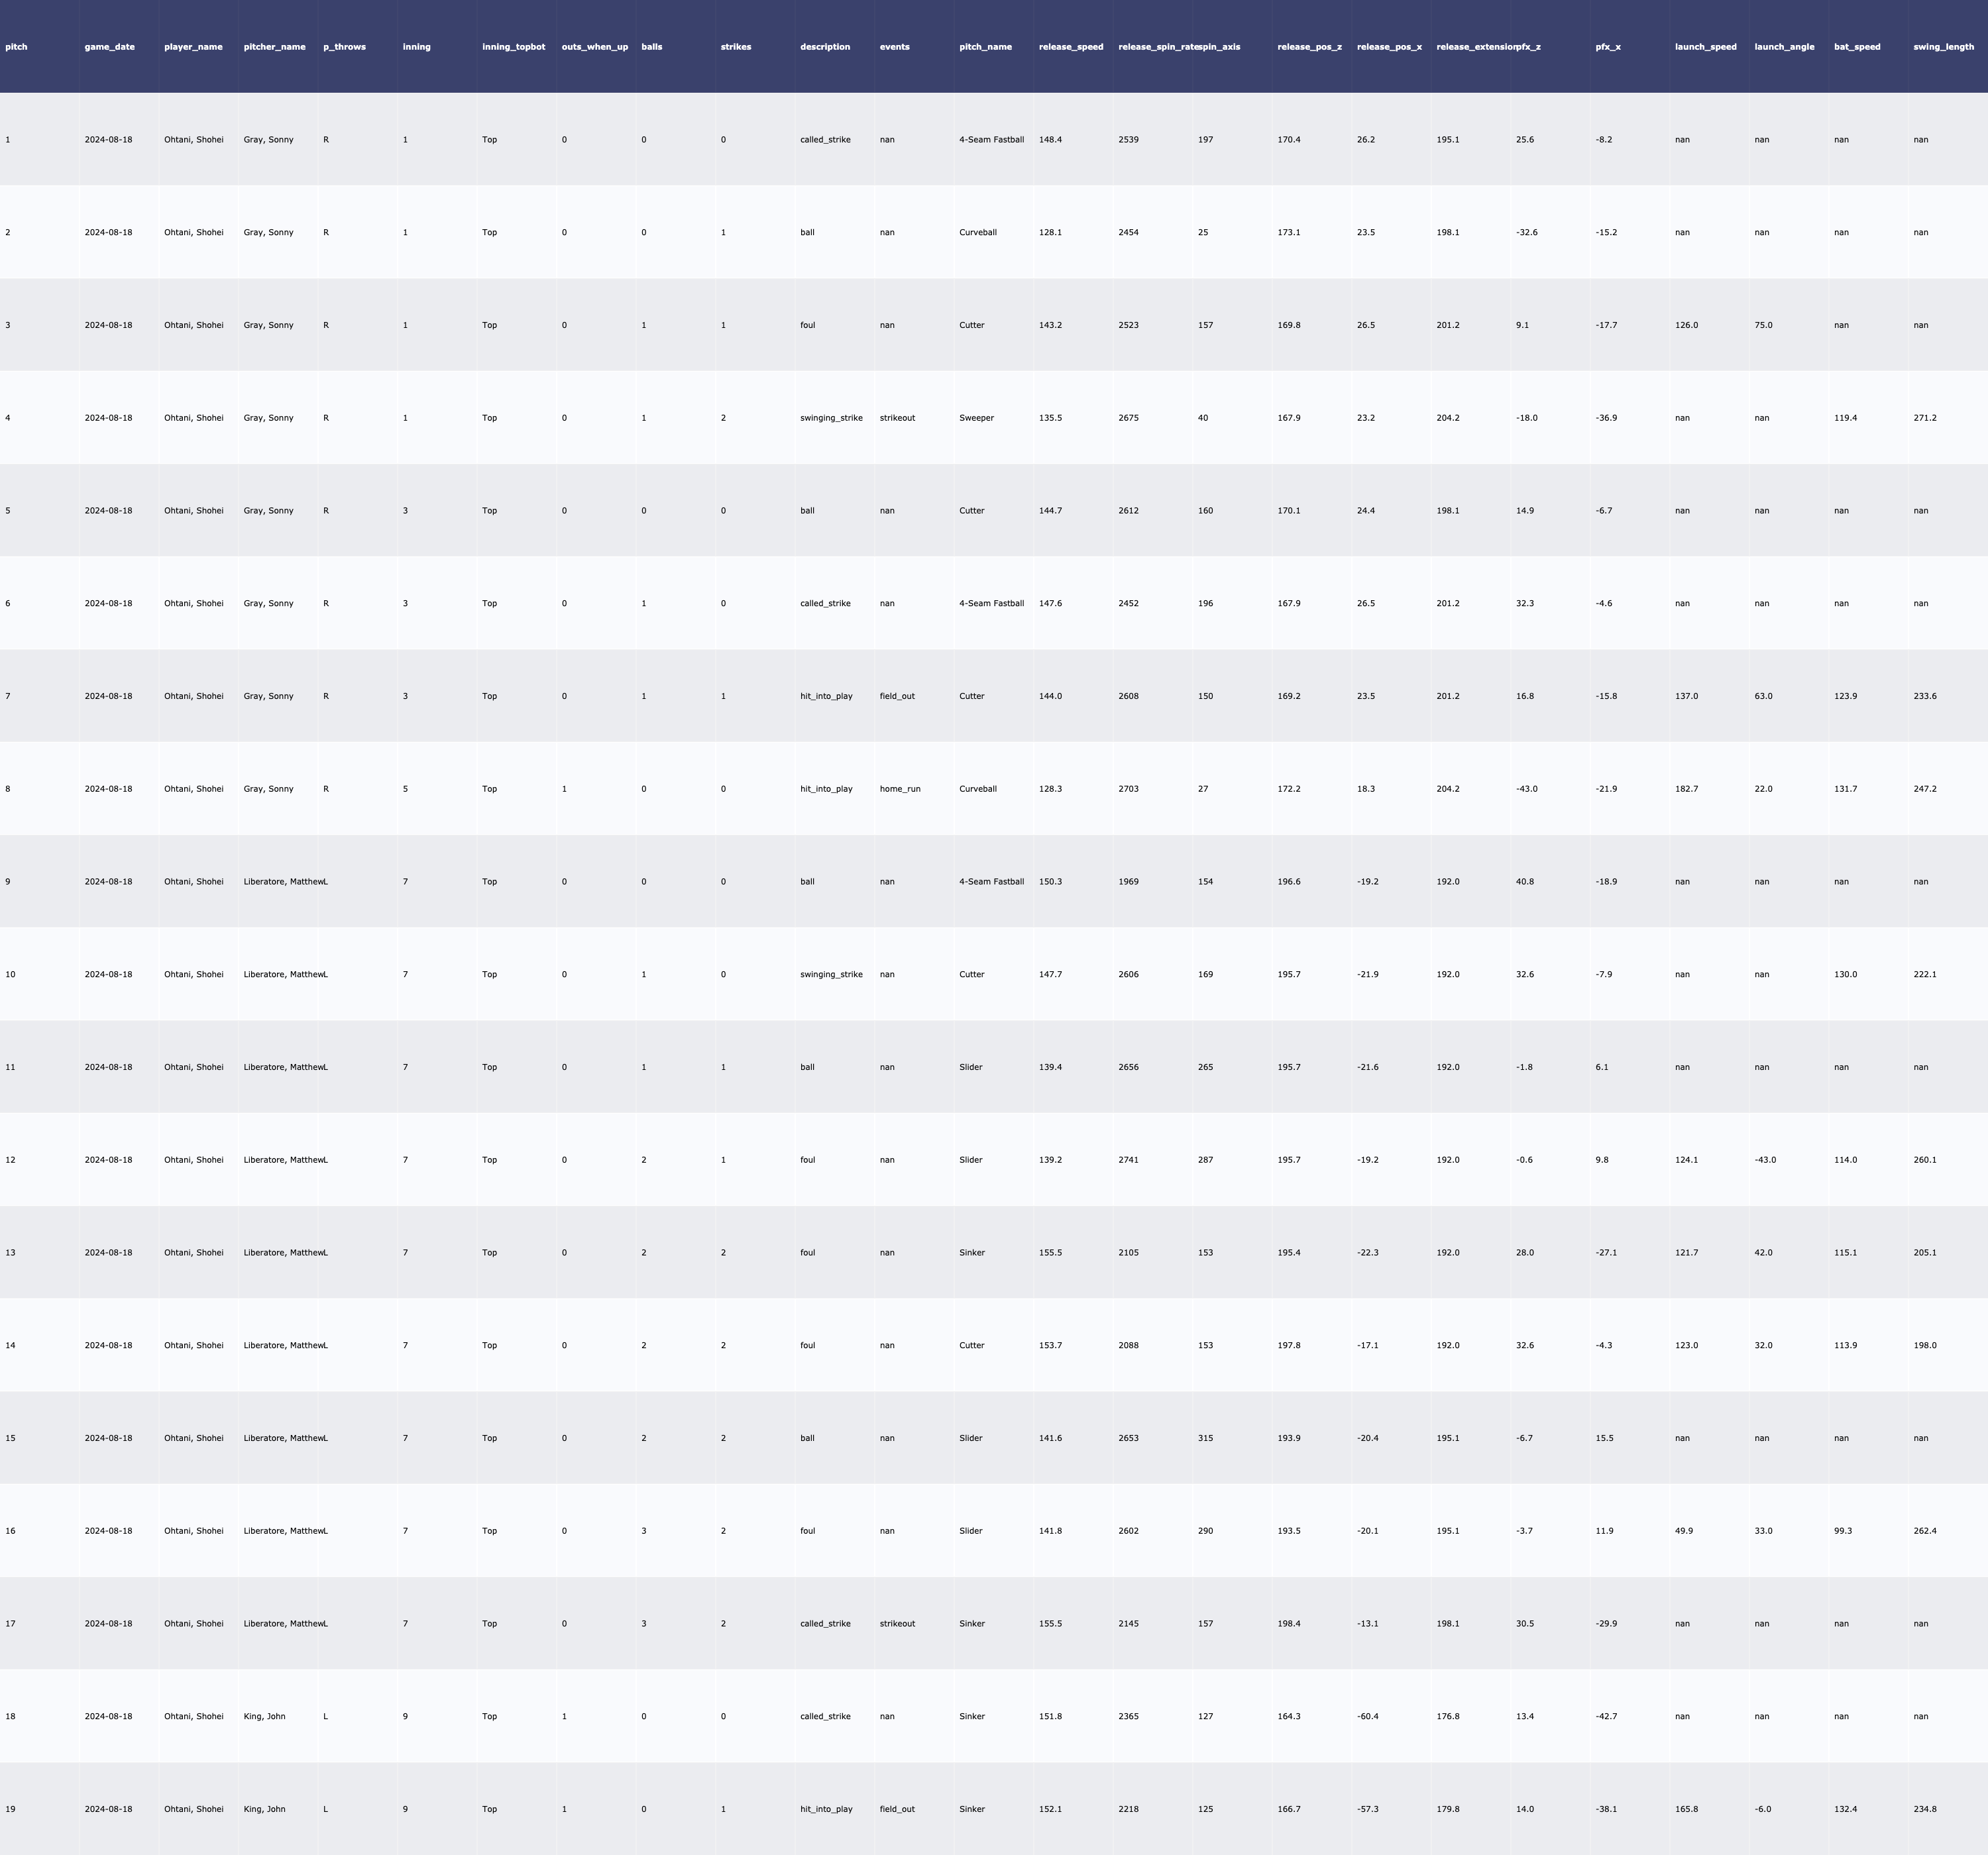
Task: Select spin rate cell 2741
Action: [x=1128, y=1160]
